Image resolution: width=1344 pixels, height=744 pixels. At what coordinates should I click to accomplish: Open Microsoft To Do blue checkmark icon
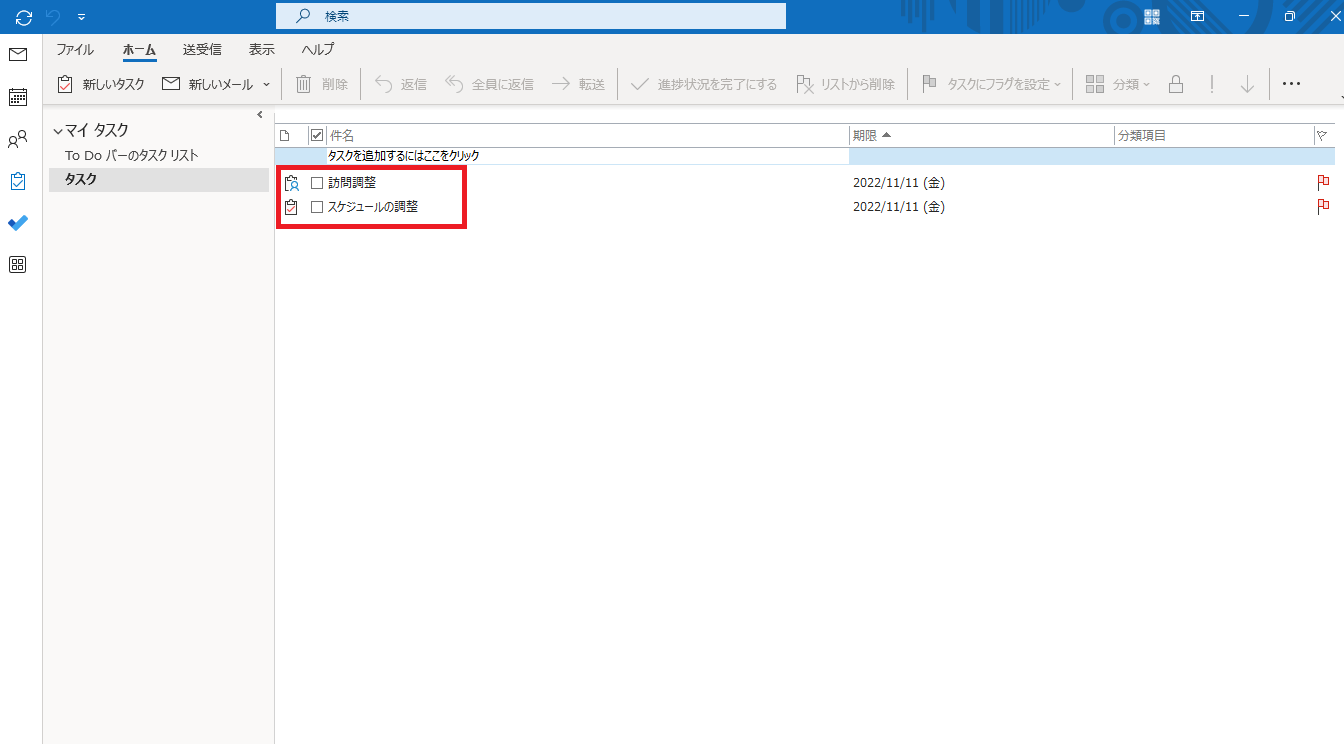point(18,223)
